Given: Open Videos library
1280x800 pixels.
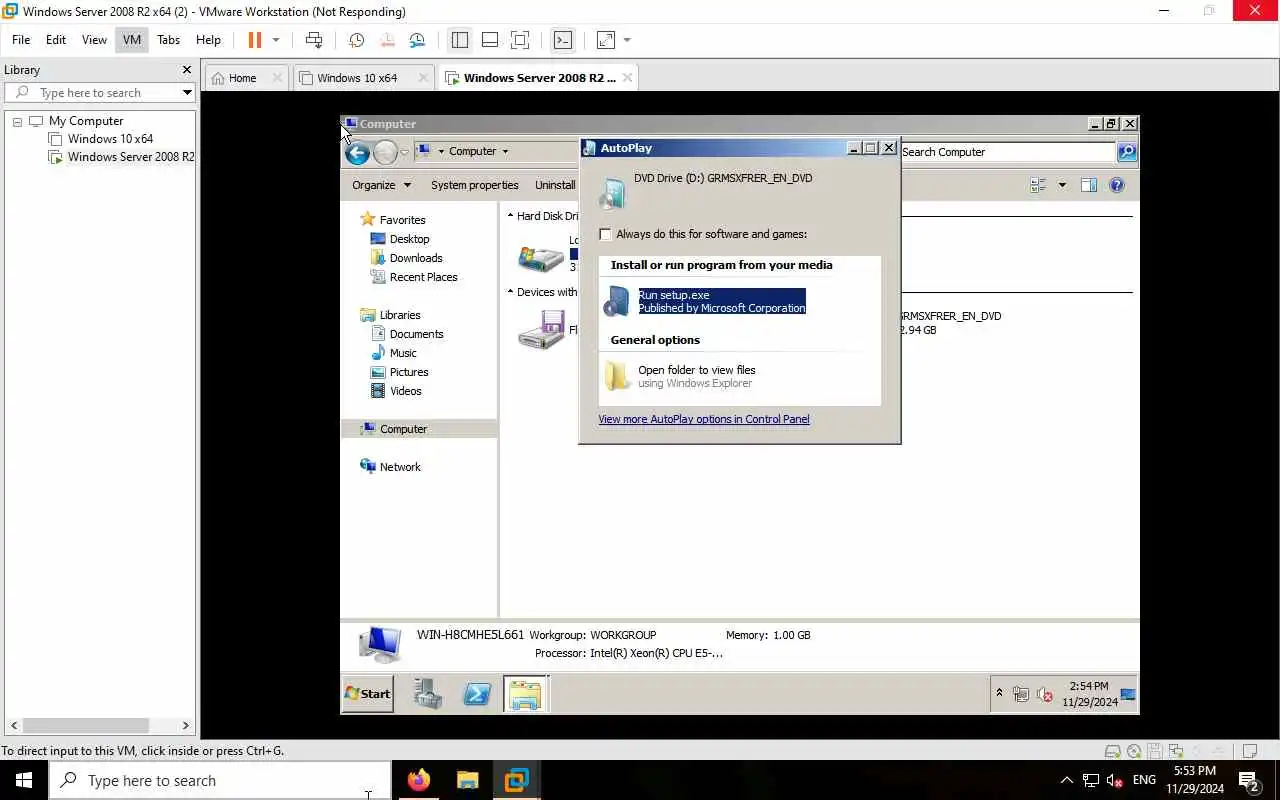Looking at the screenshot, I should (x=405, y=391).
